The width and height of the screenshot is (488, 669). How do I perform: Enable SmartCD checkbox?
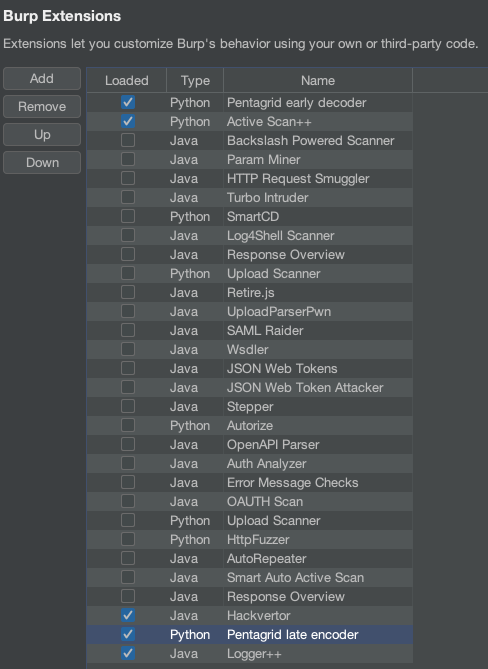click(128, 216)
